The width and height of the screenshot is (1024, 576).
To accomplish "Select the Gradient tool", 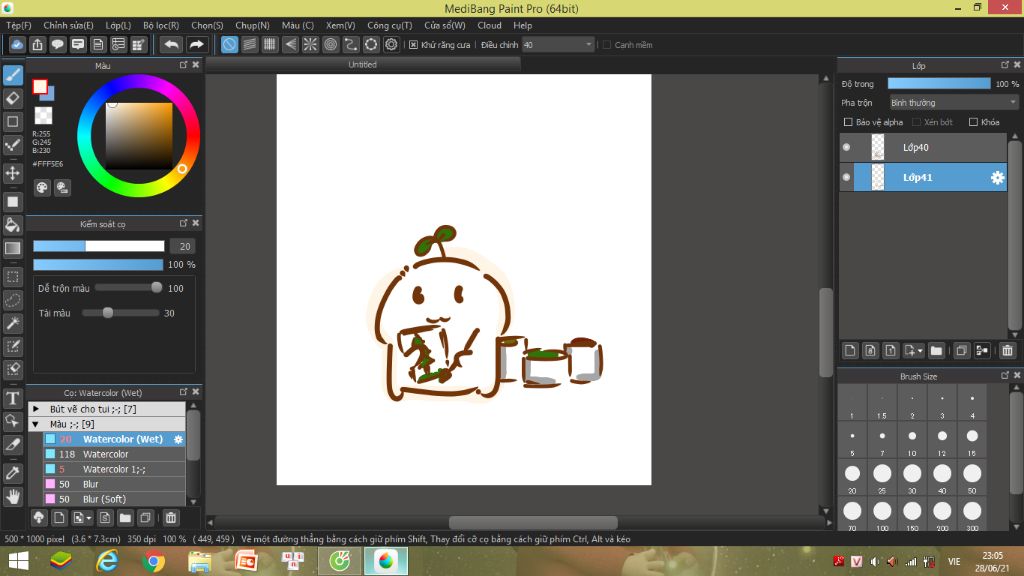I will coord(12,248).
